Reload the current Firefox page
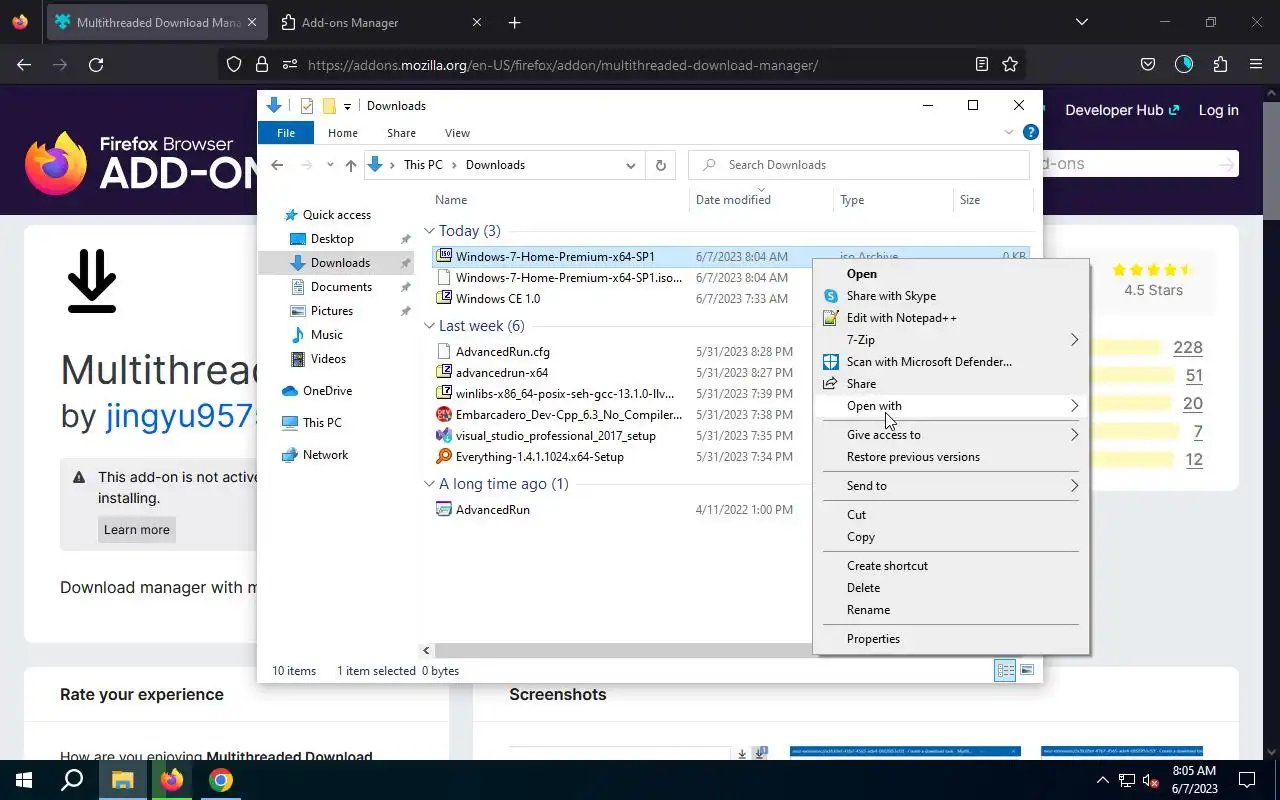The image size is (1280, 800). coord(96,65)
